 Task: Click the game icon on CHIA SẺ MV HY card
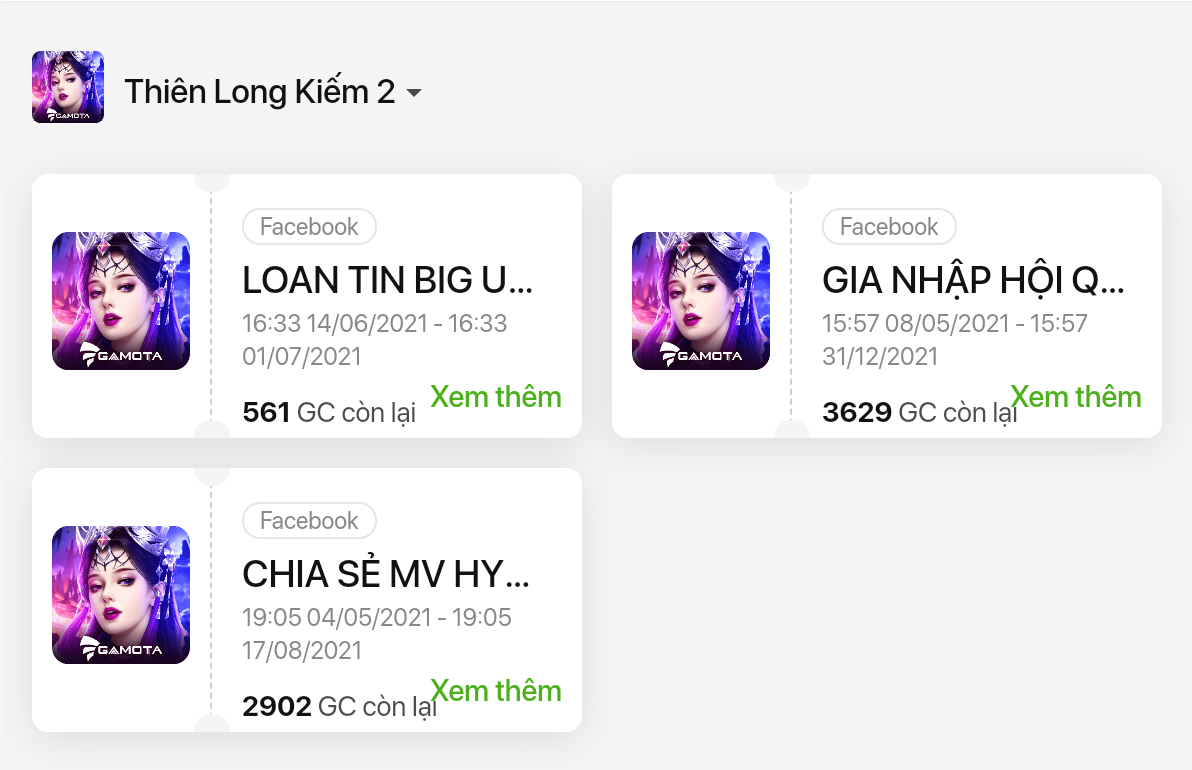(121, 595)
